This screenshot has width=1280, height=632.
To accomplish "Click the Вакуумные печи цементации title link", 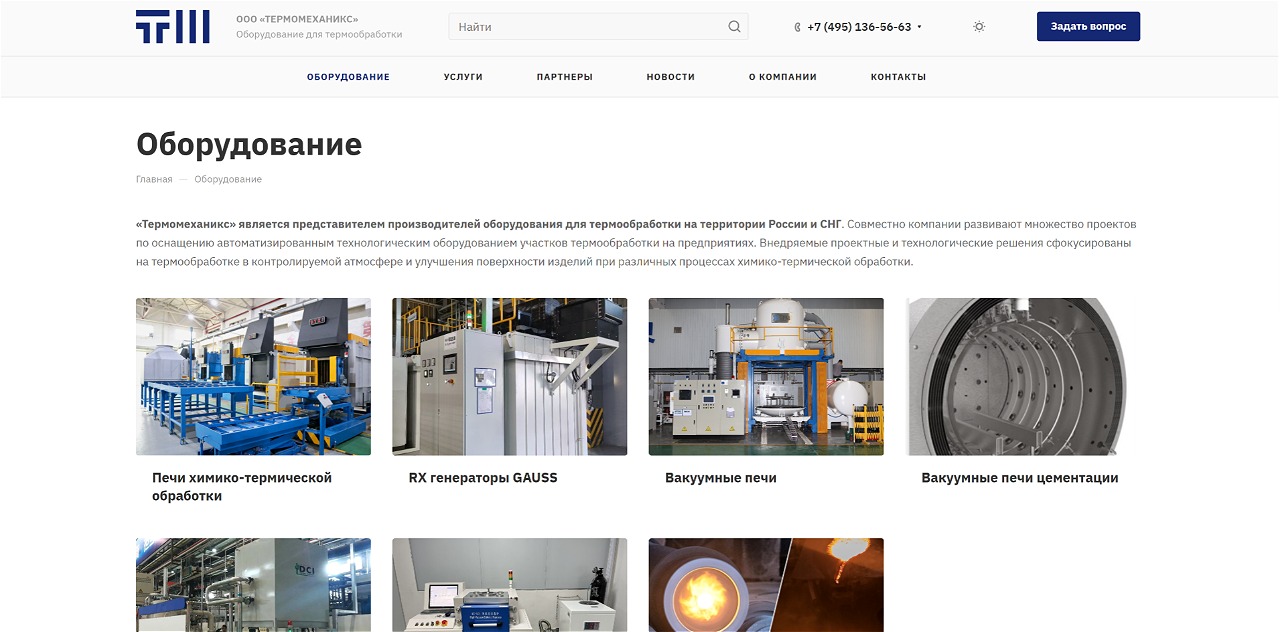I will point(1019,478).
